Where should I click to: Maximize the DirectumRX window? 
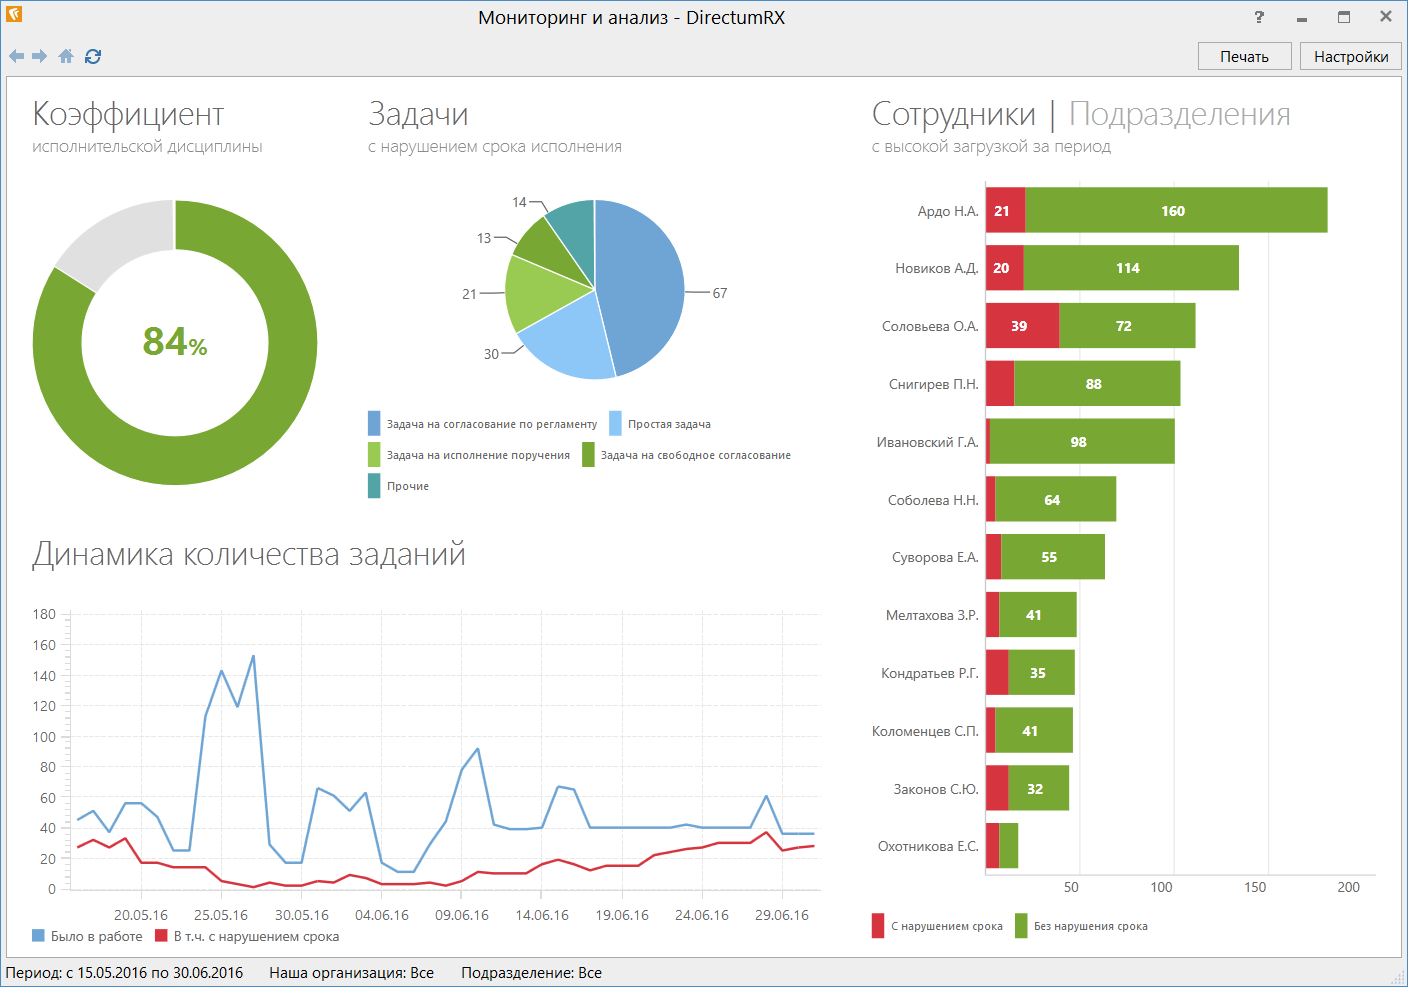[1344, 17]
